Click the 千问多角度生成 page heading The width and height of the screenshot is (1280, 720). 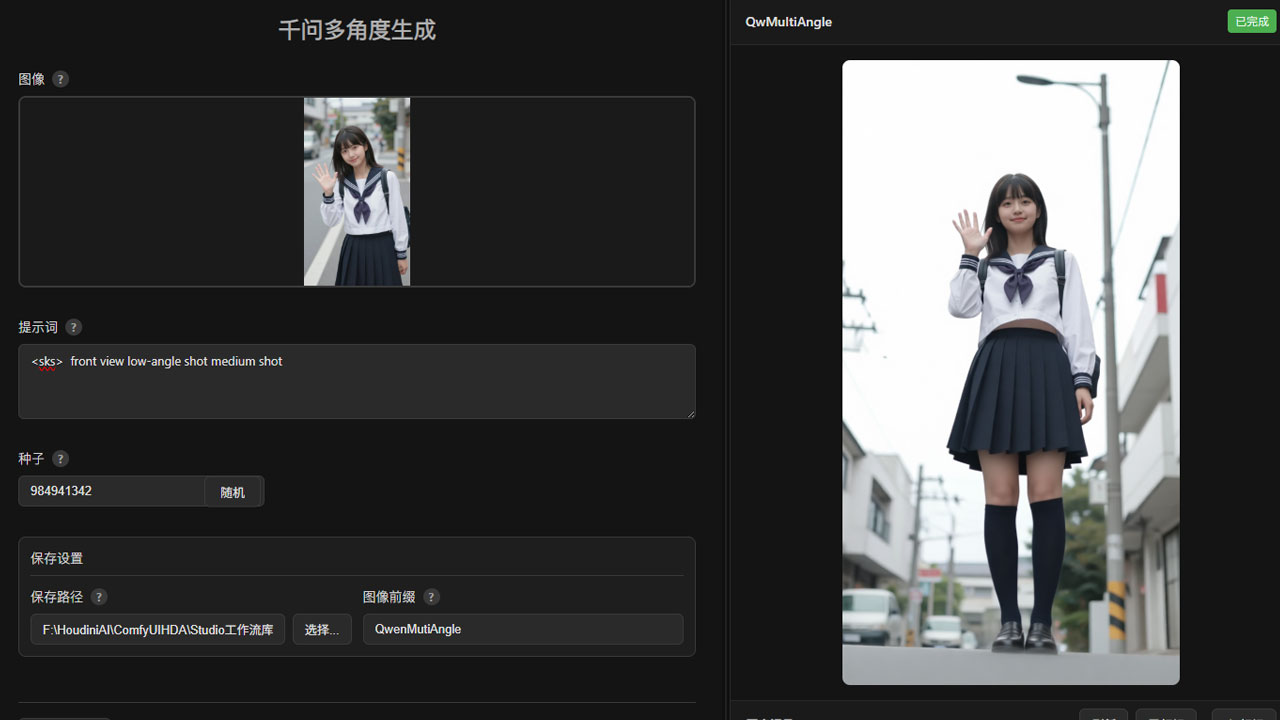(357, 30)
